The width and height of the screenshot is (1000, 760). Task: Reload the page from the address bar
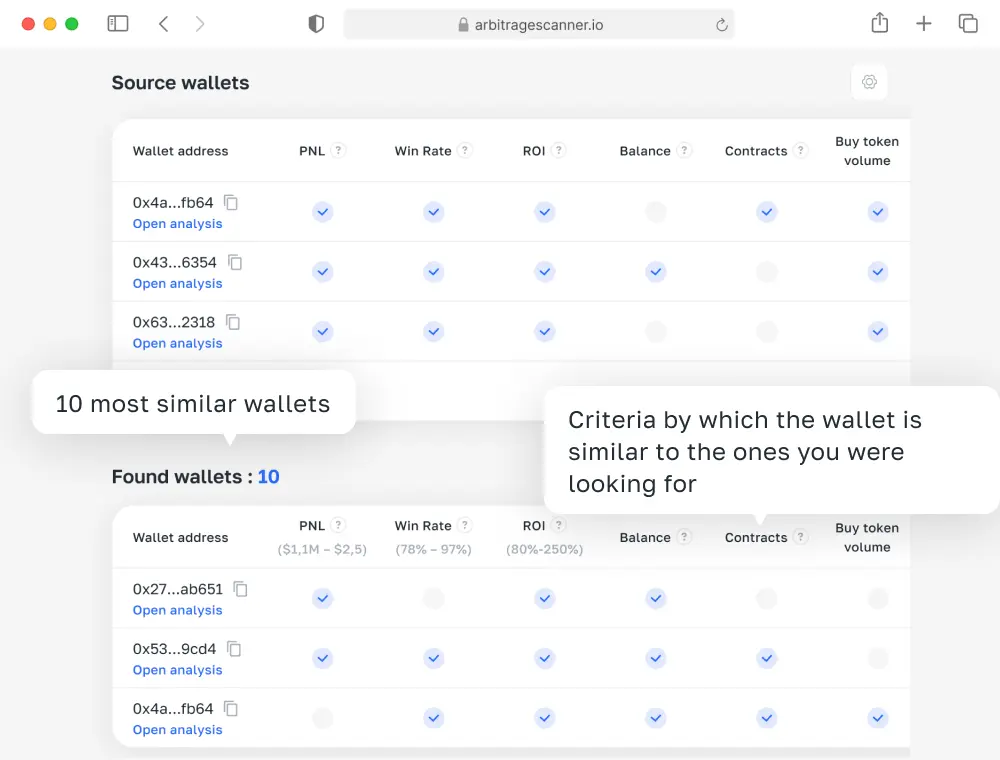(720, 24)
